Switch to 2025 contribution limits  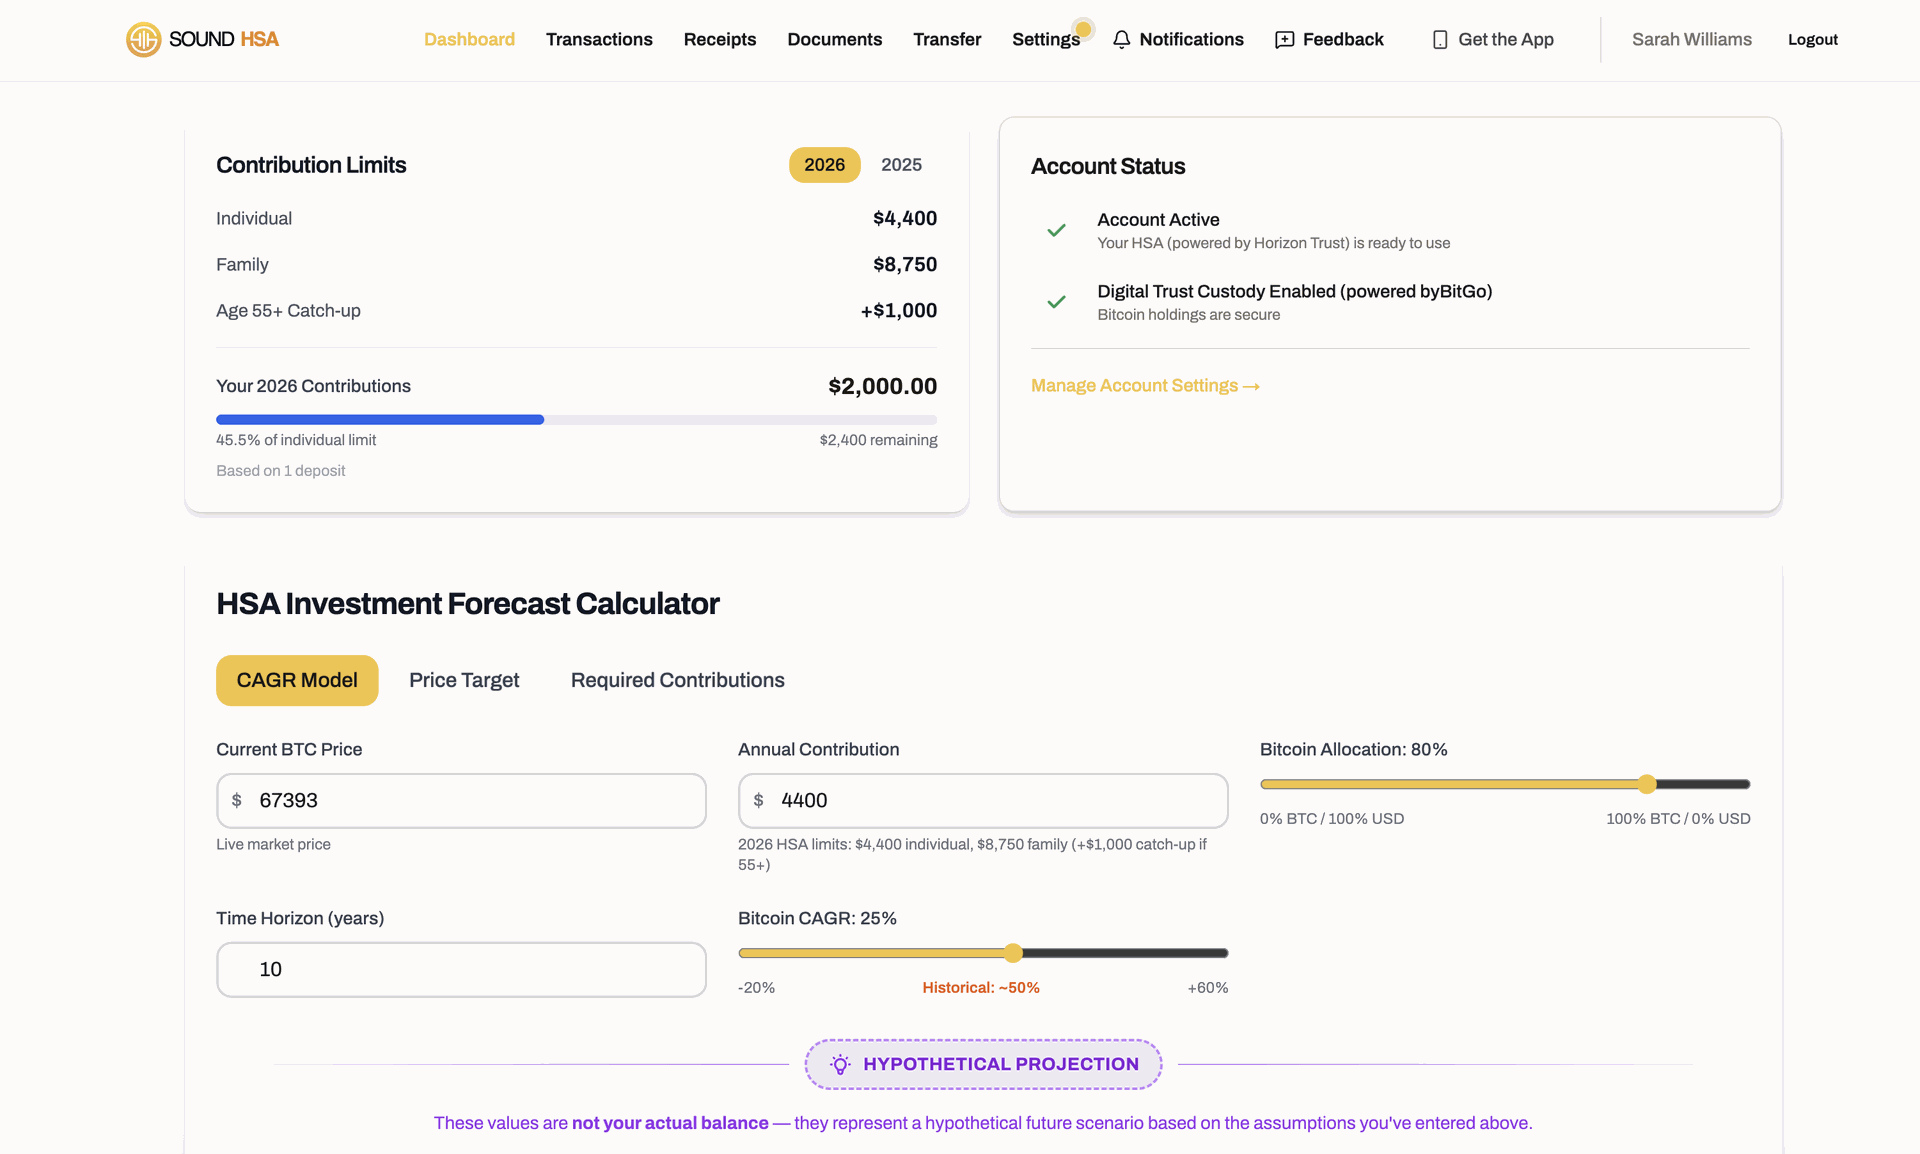click(x=901, y=164)
